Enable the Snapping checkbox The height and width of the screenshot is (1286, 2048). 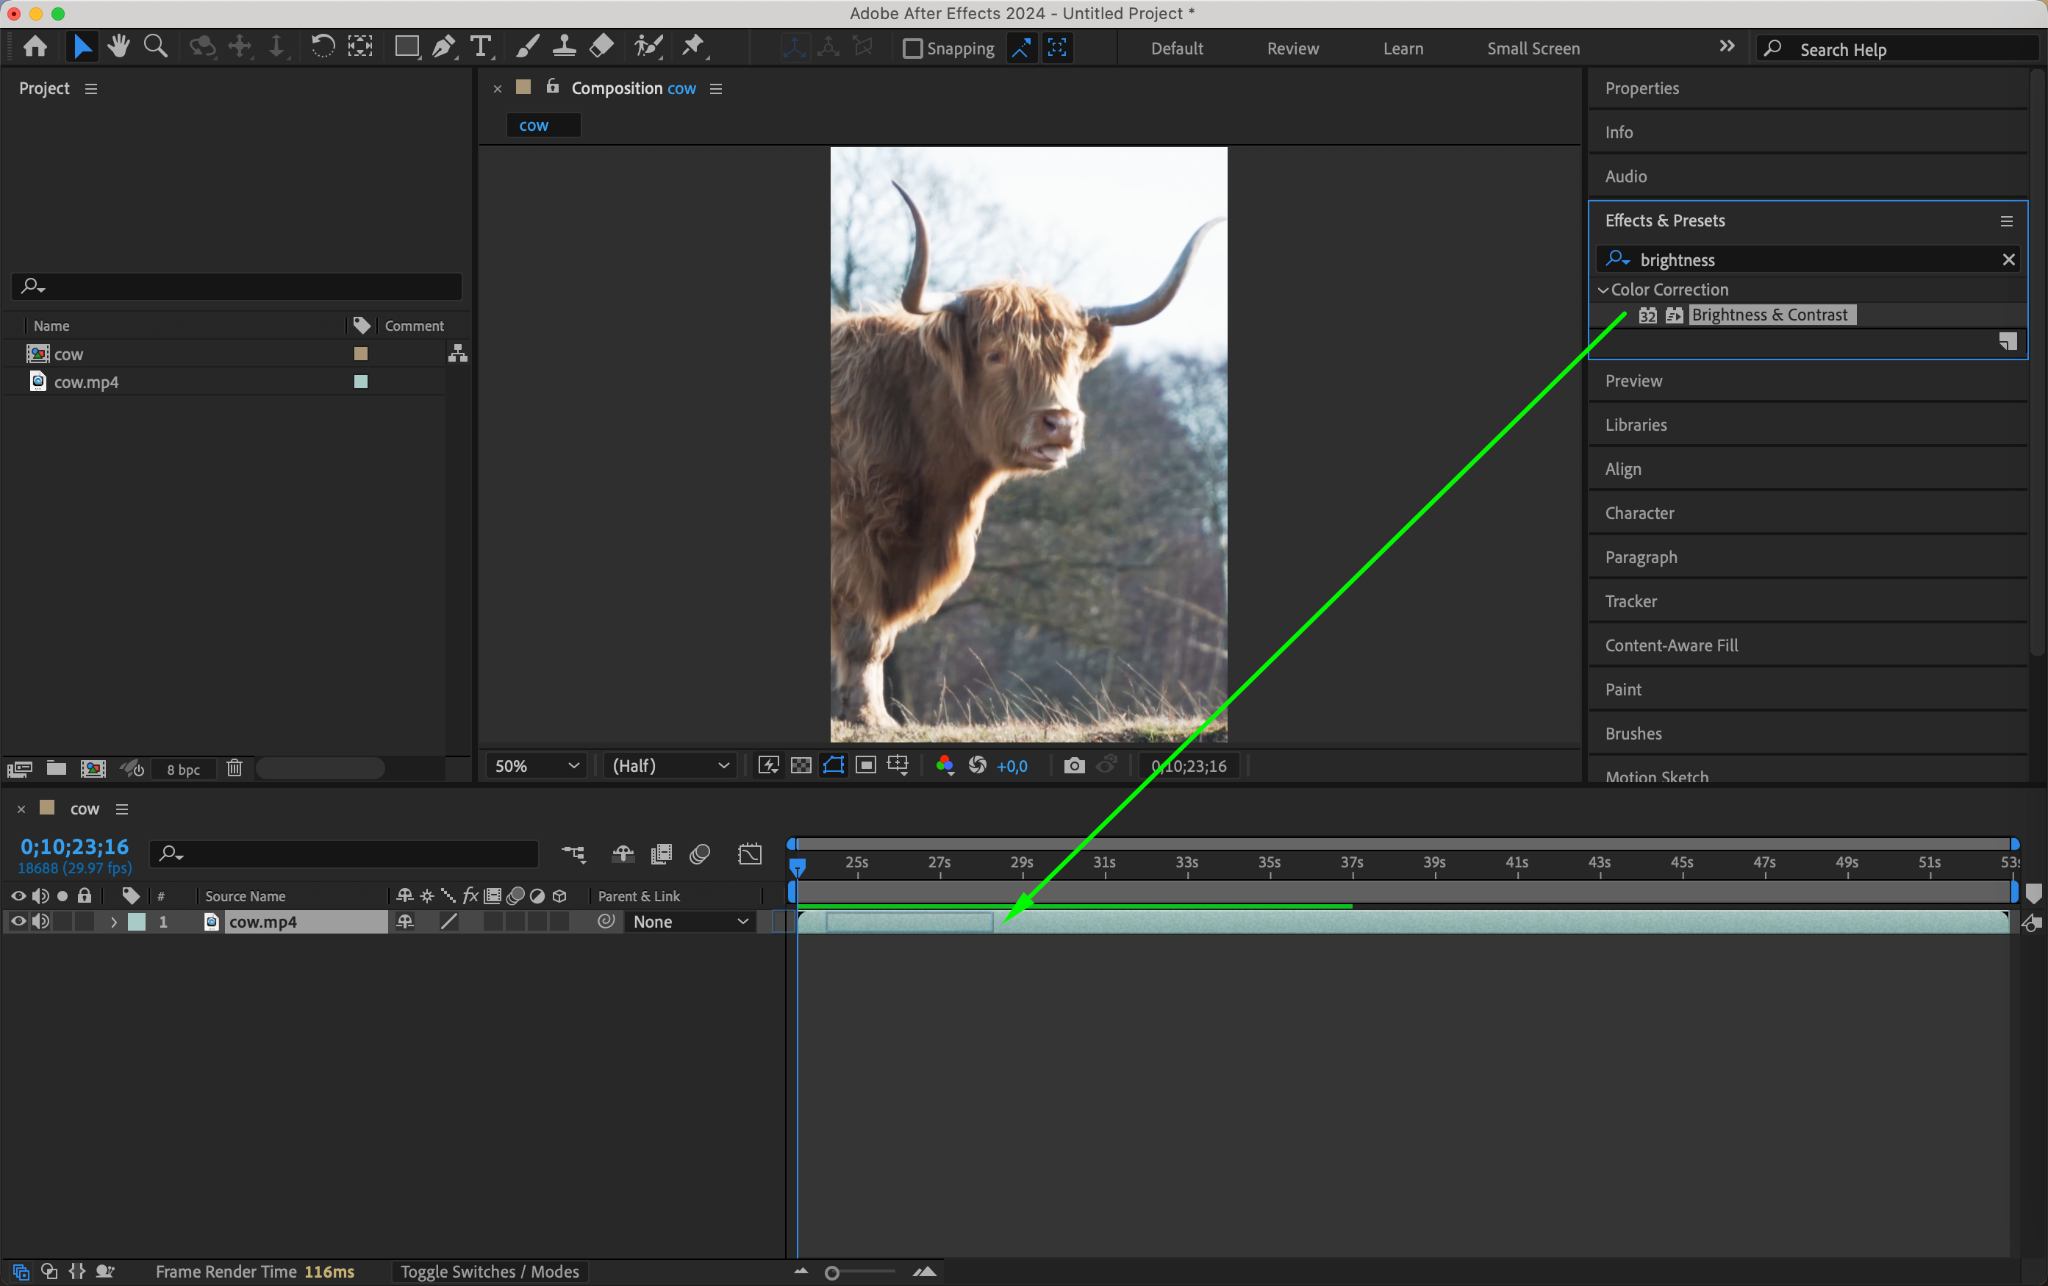tap(912, 48)
